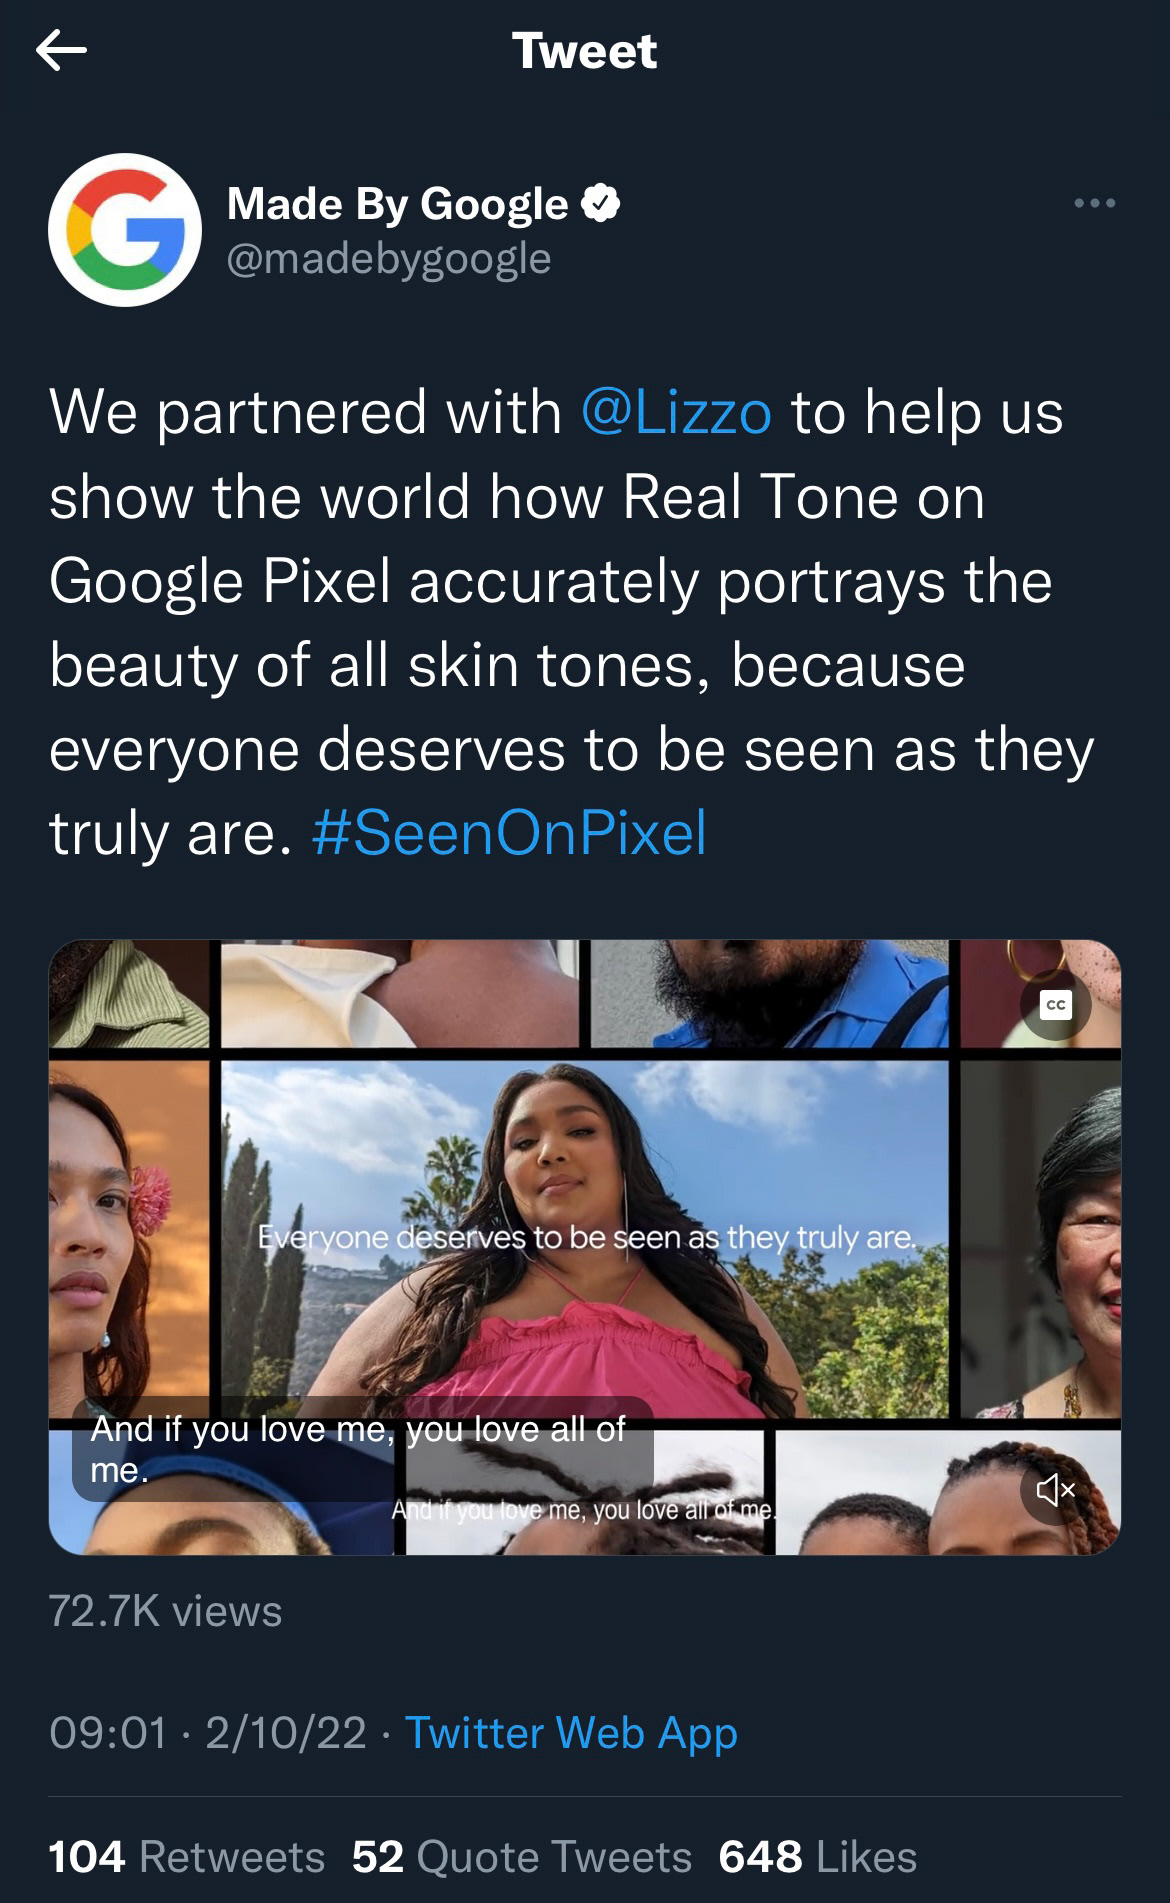
Task: View the 52 Quote Tweets list
Action: click(522, 1857)
